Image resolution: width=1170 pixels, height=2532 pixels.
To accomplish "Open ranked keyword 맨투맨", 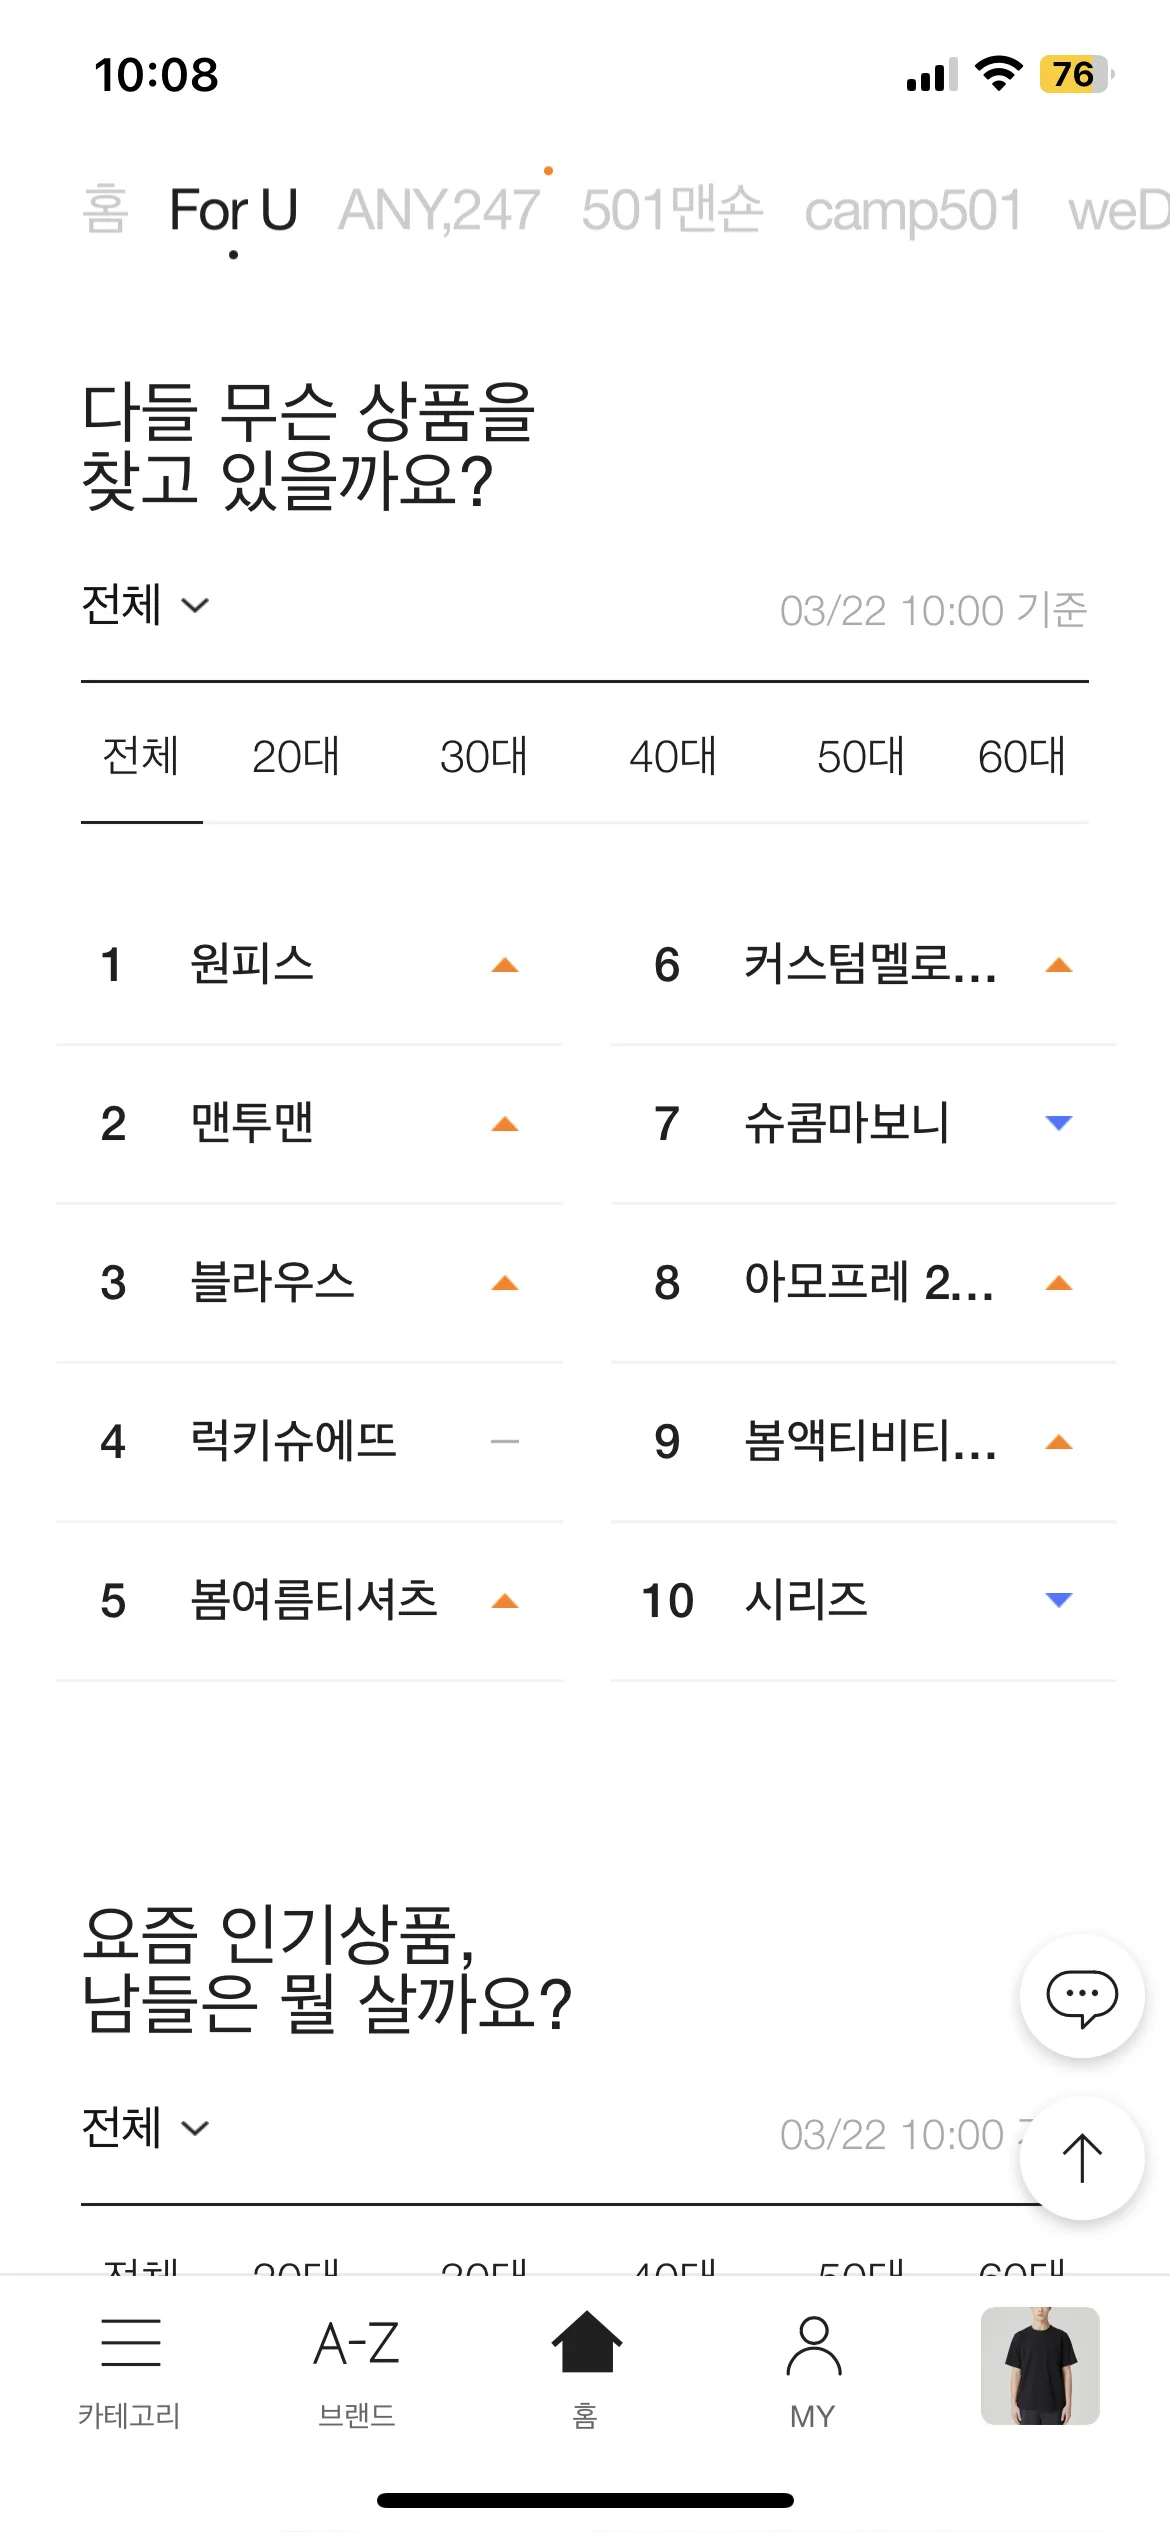I will (252, 1123).
